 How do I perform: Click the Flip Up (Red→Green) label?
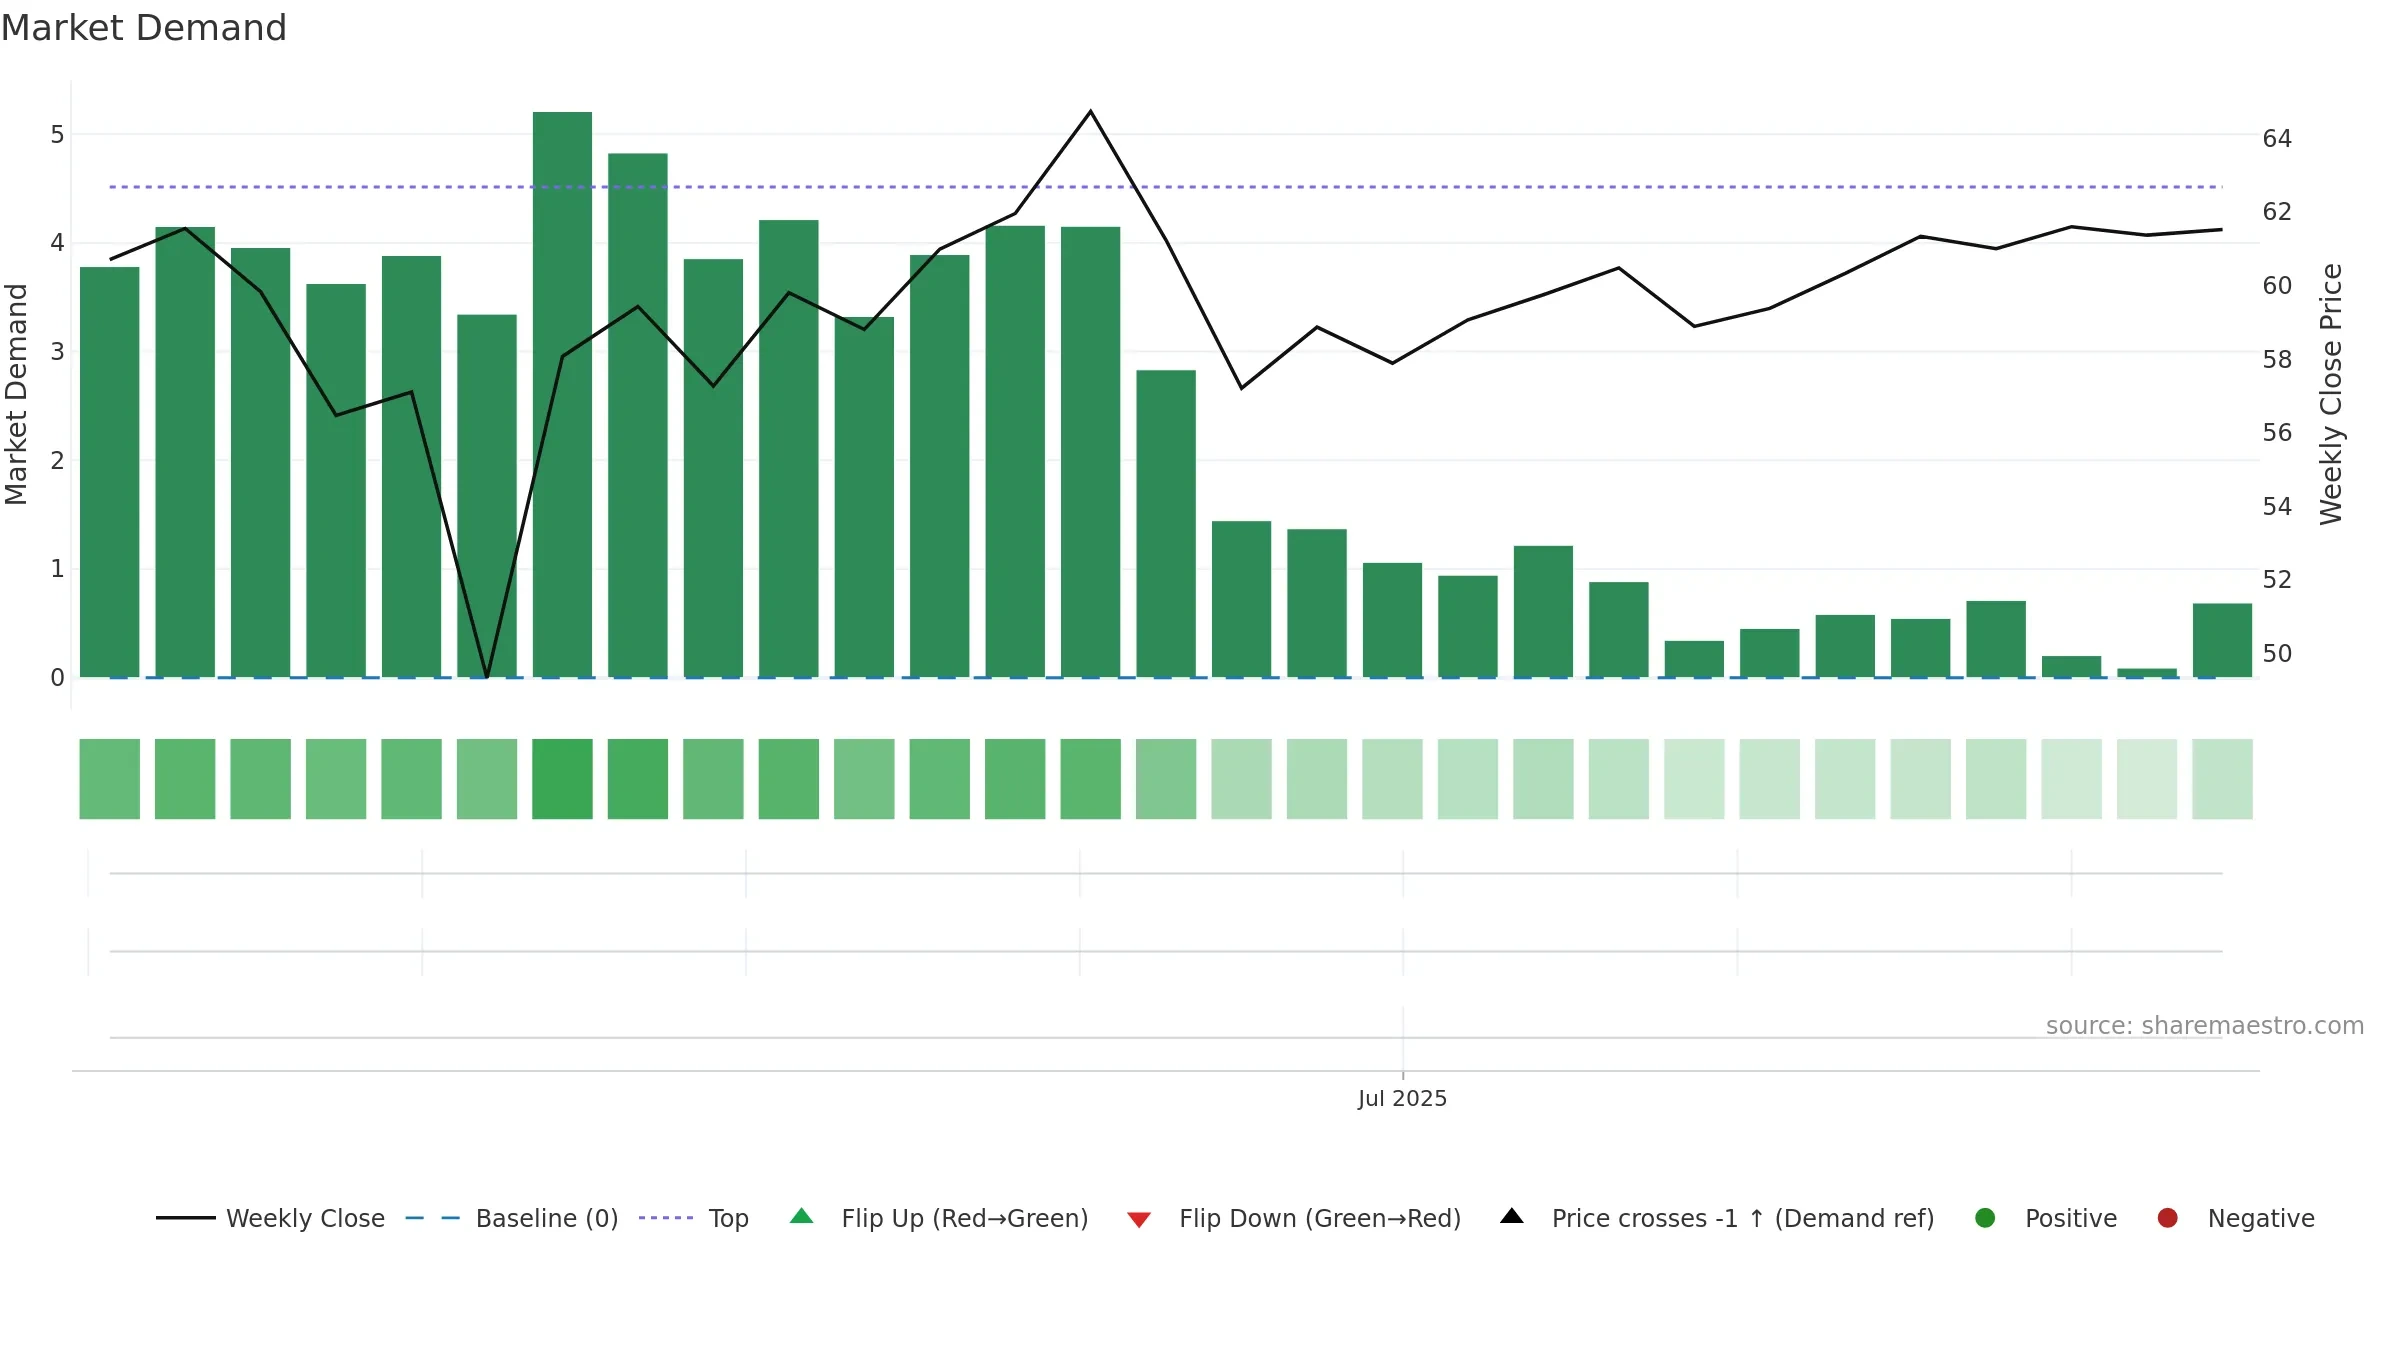coord(965,1218)
